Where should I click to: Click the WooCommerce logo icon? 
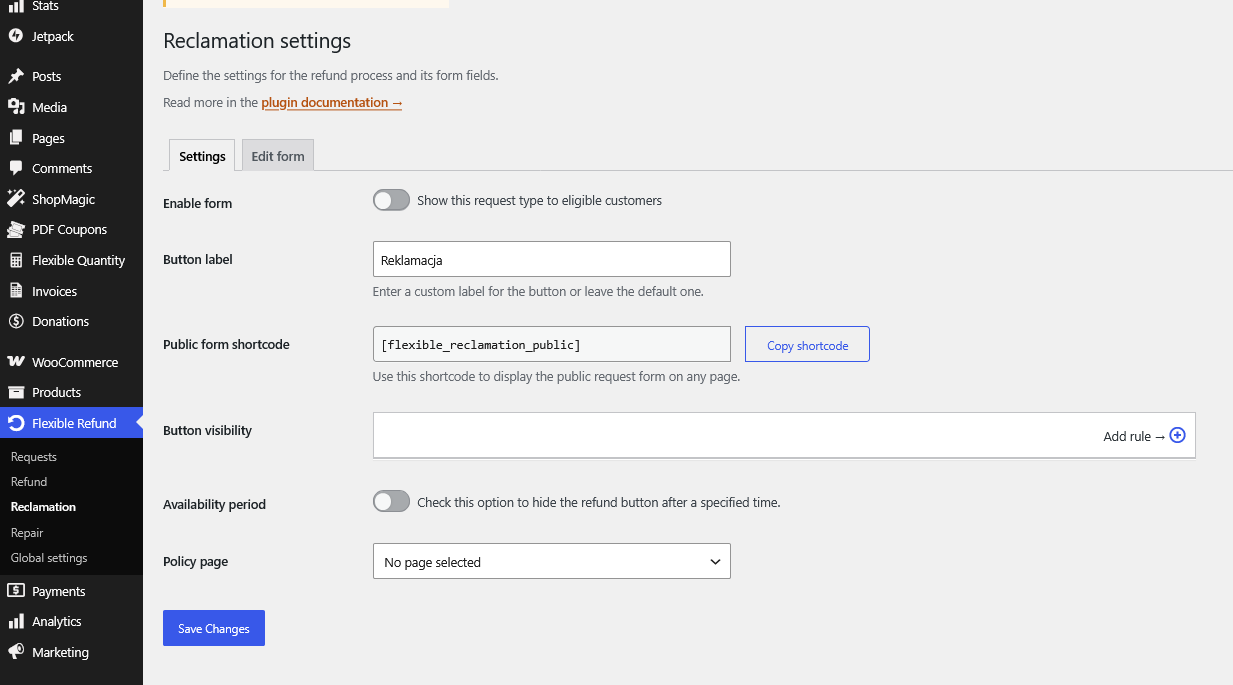pos(16,362)
